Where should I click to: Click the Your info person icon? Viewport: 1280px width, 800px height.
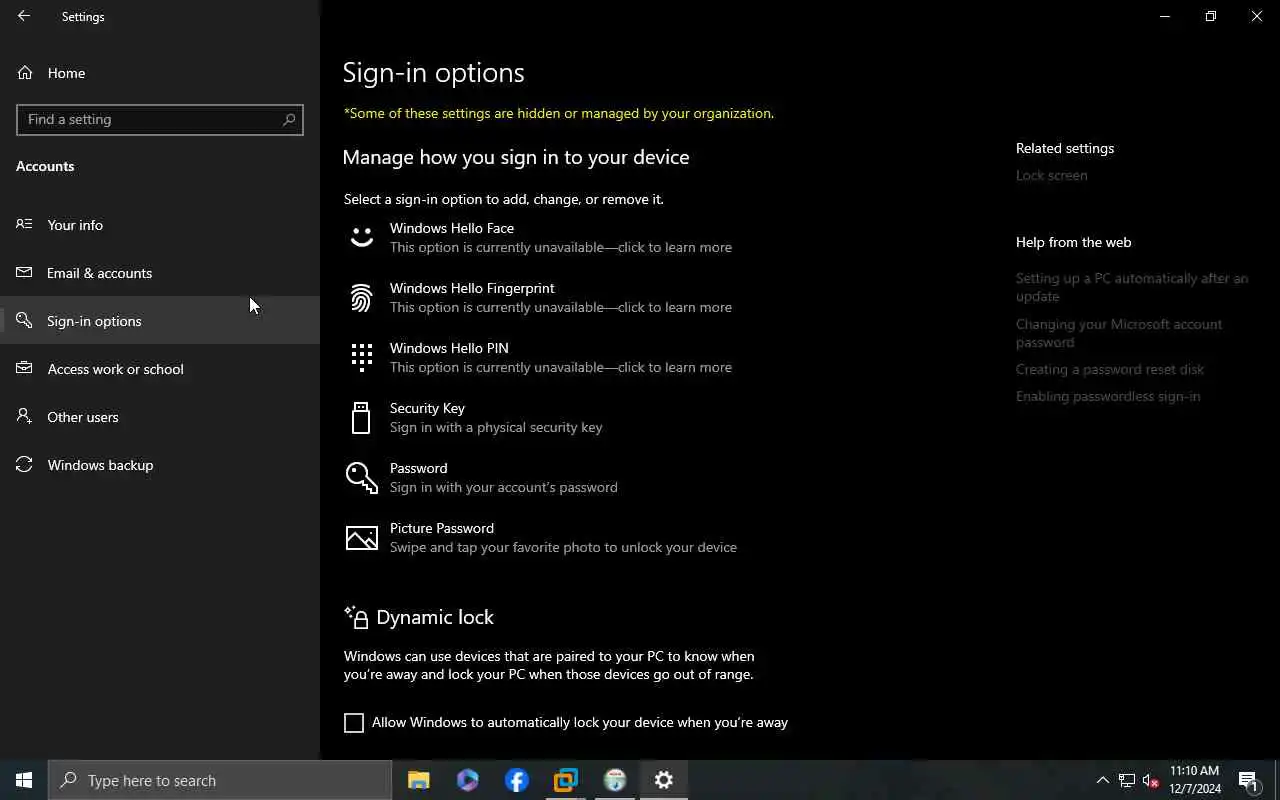tap(24, 224)
